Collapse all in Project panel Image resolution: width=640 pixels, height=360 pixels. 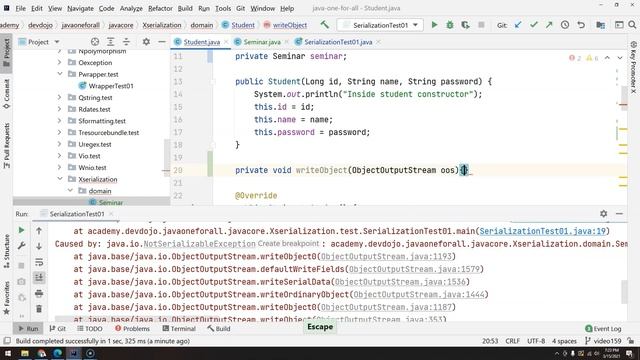(x=126, y=42)
